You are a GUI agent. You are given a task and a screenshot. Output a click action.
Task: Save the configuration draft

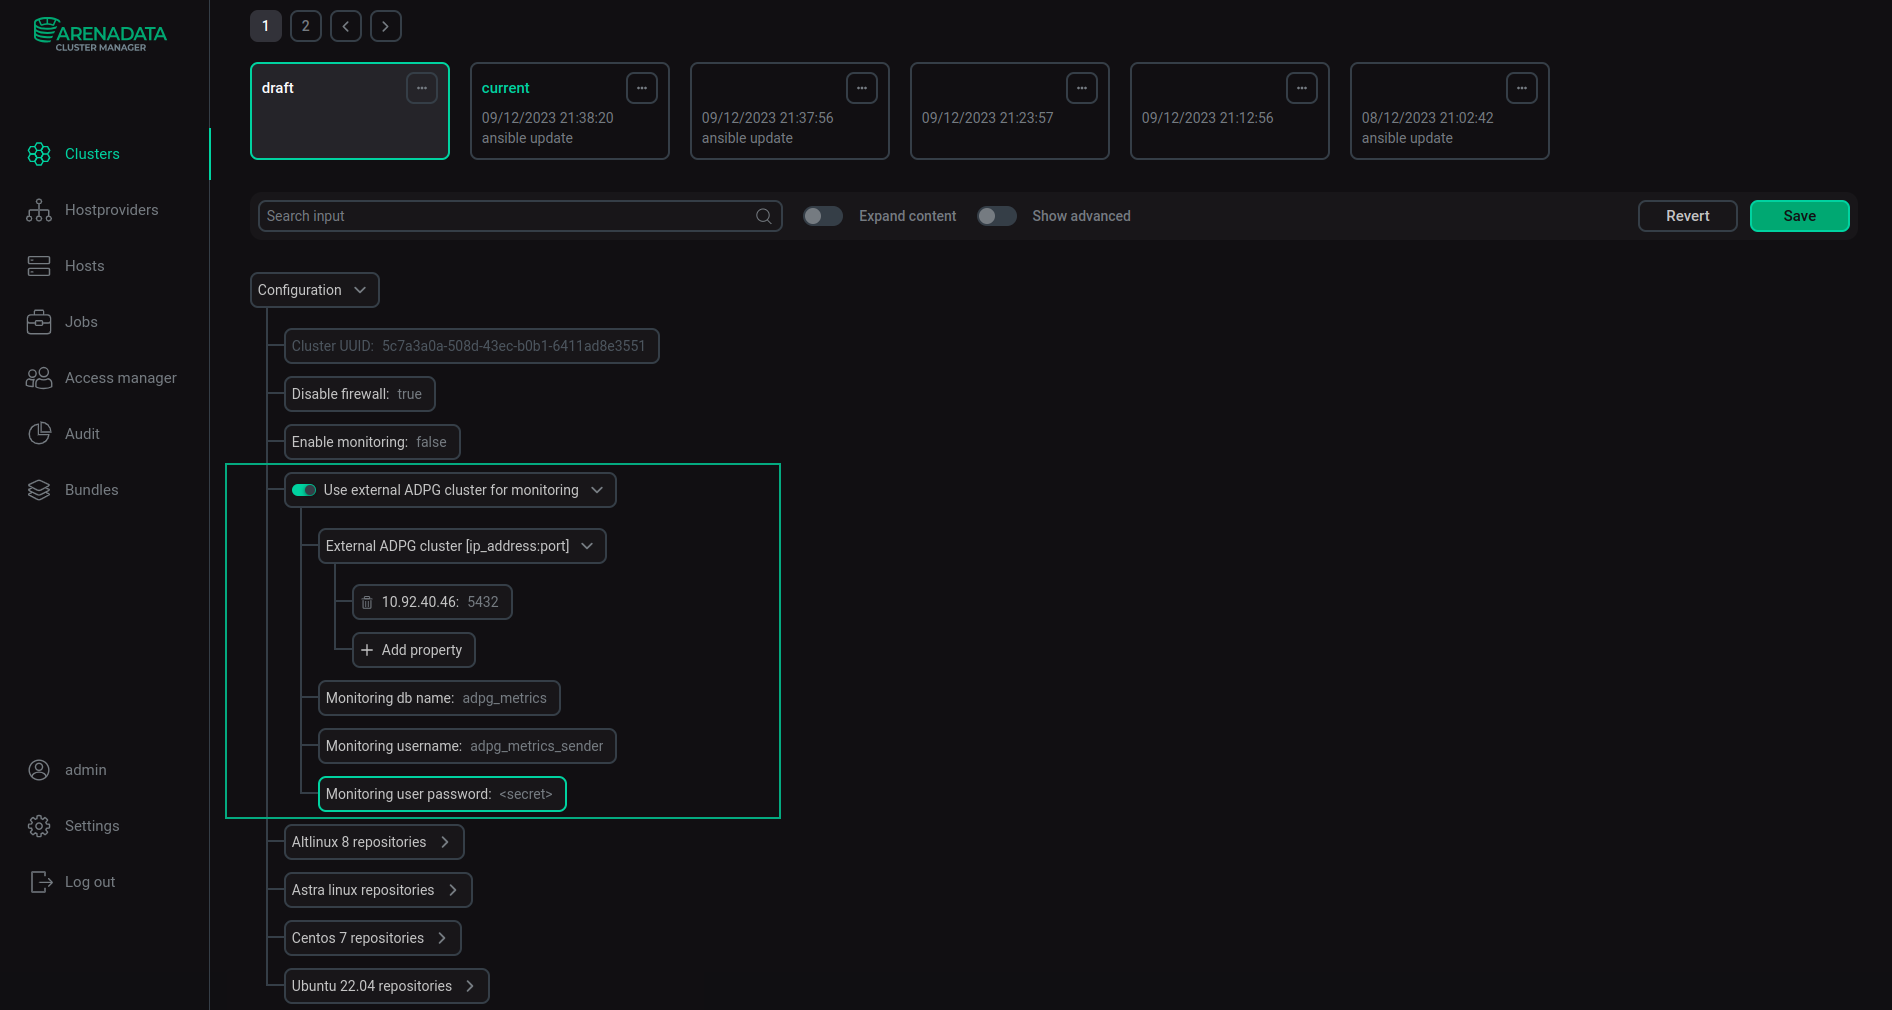tap(1799, 216)
